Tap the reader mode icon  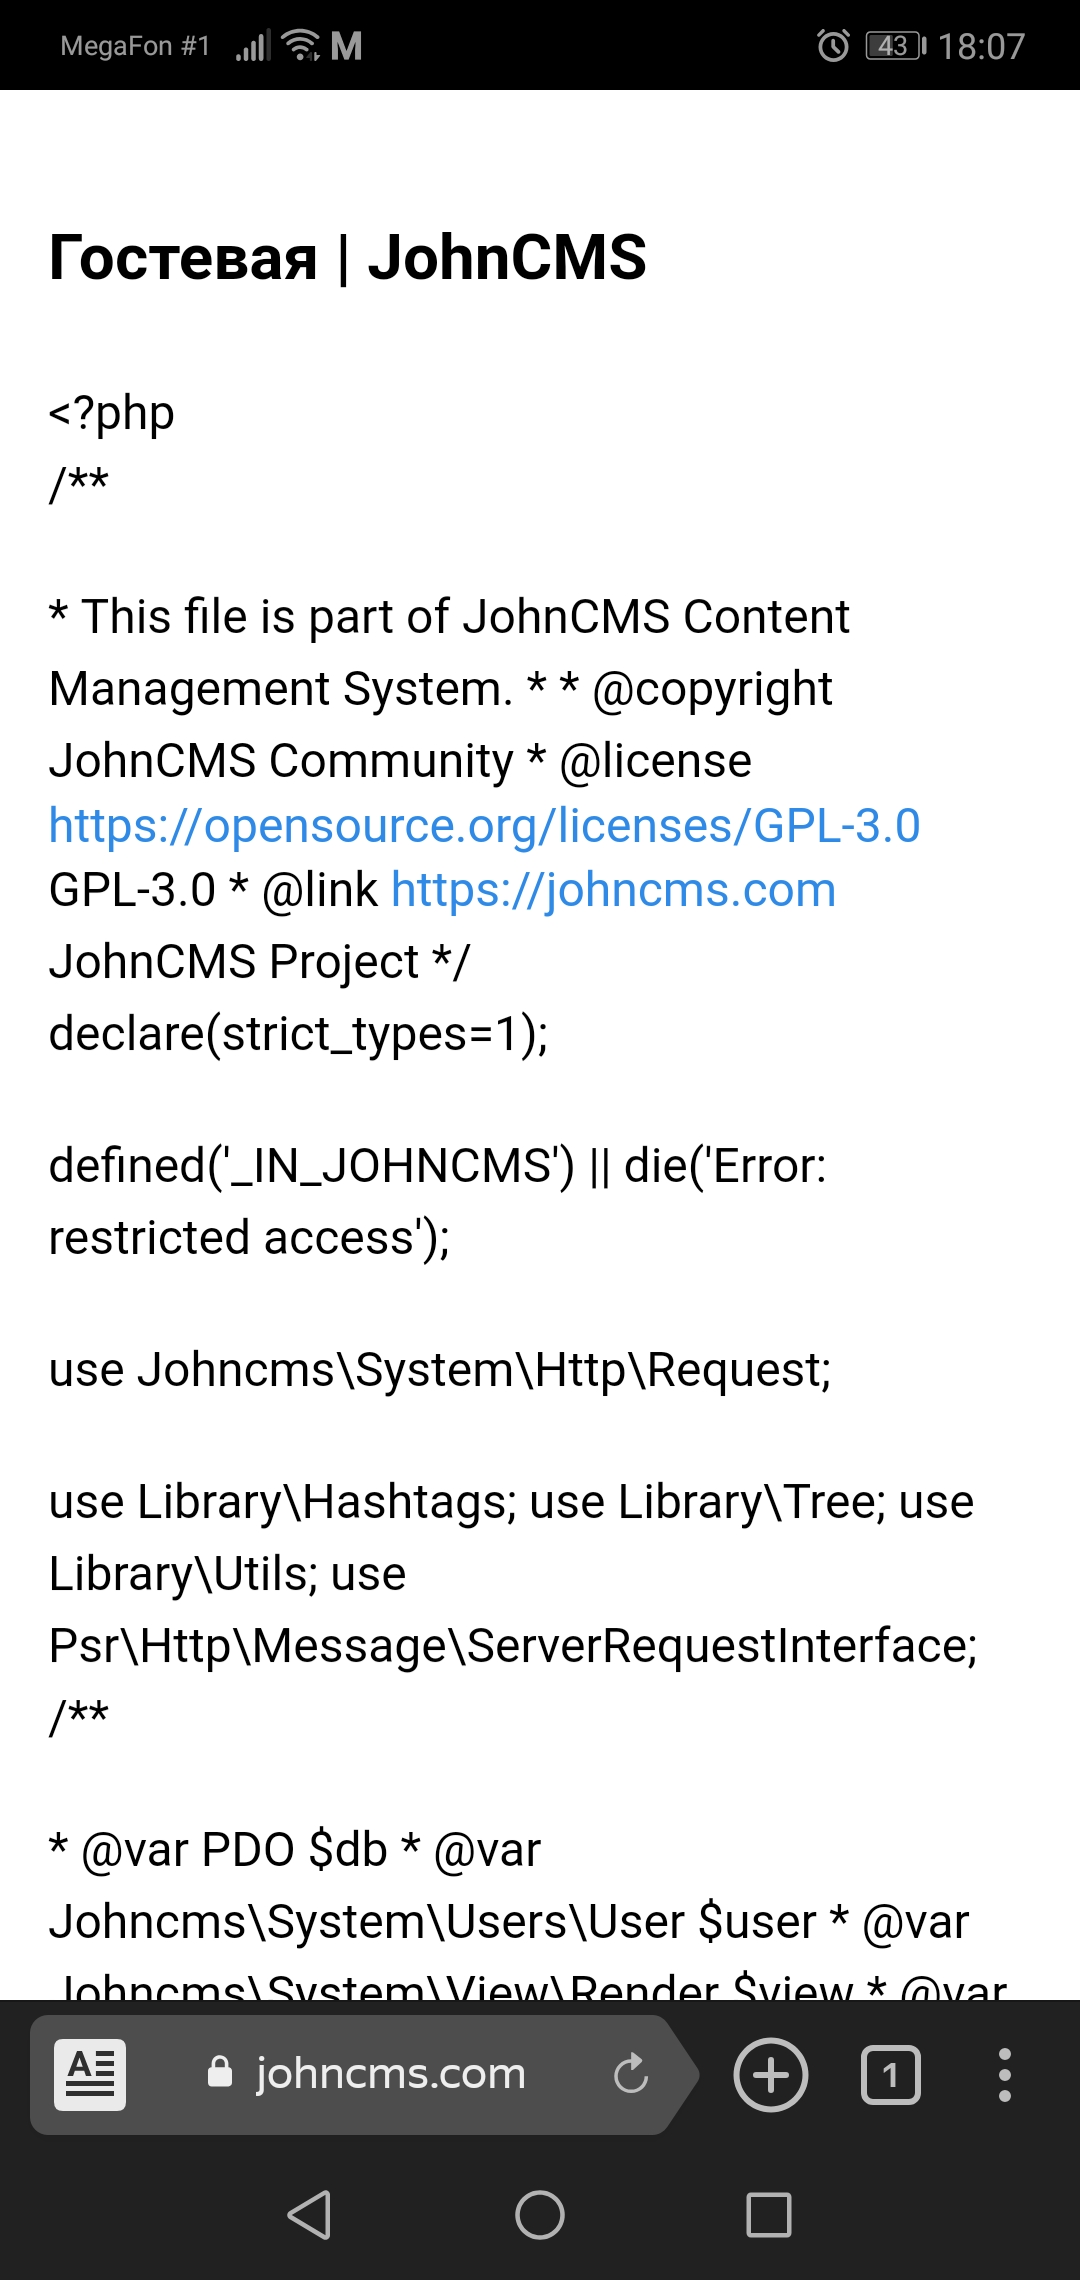(x=90, y=2074)
